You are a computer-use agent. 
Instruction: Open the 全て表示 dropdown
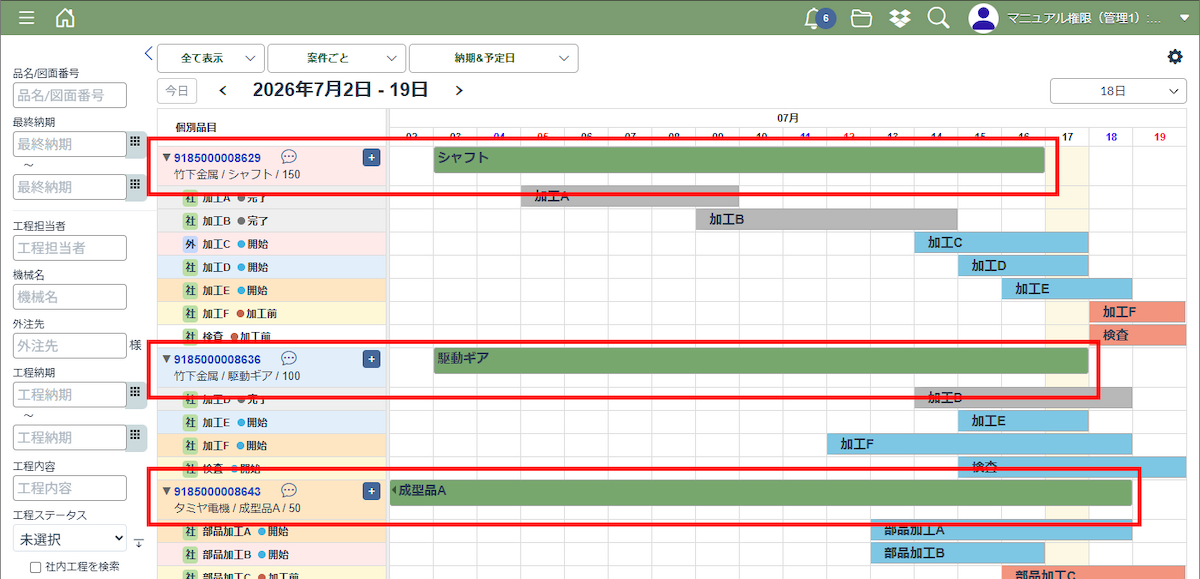[210, 58]
